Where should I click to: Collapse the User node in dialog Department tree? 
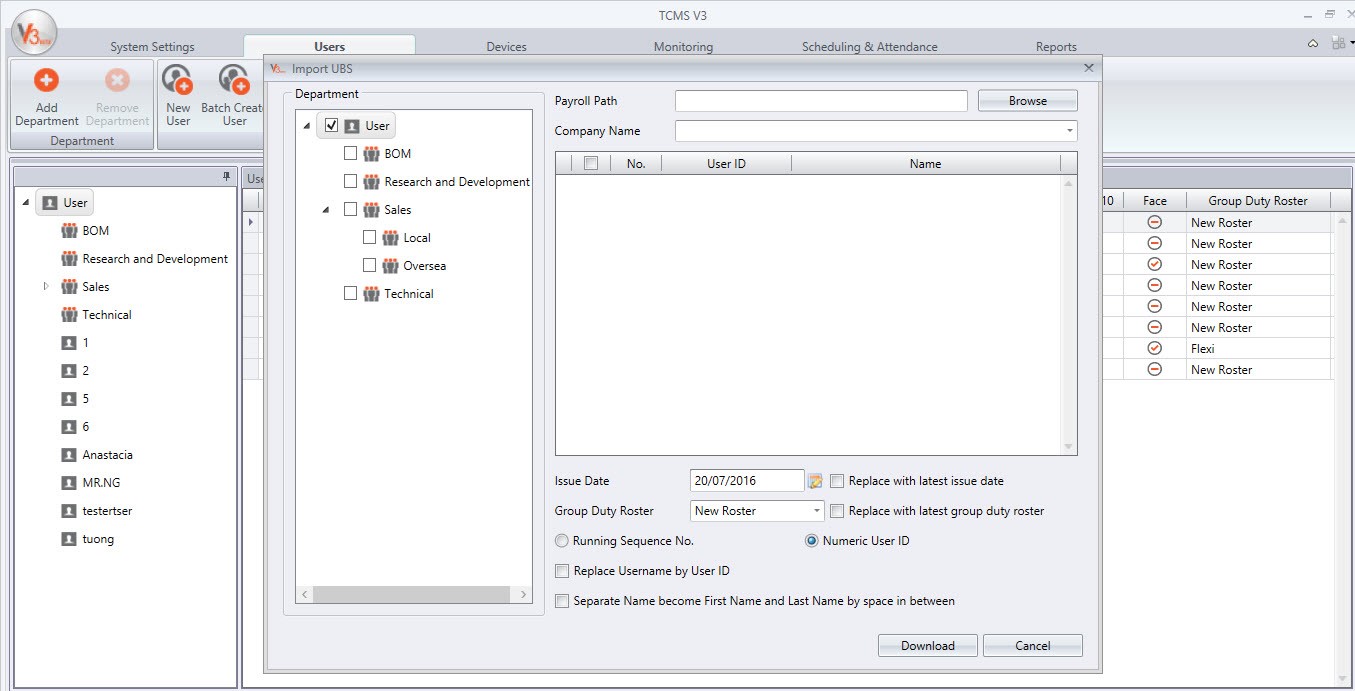point(306,126)
